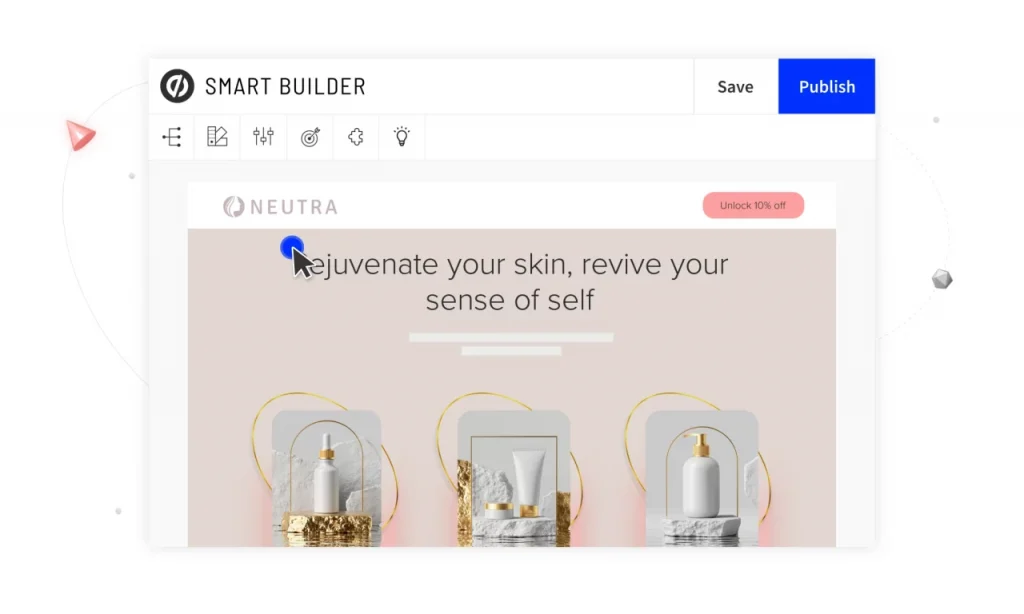Click the Save button
This screenshot has width=1024, height=614.
(735, 86)
